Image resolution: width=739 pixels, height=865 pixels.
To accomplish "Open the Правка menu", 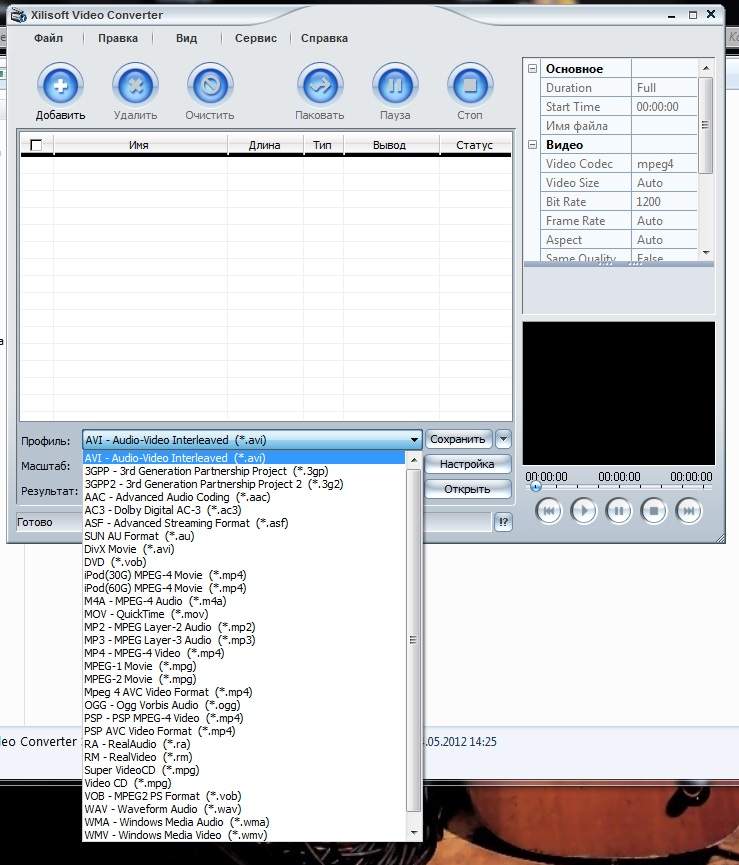I will pos(118,38).
